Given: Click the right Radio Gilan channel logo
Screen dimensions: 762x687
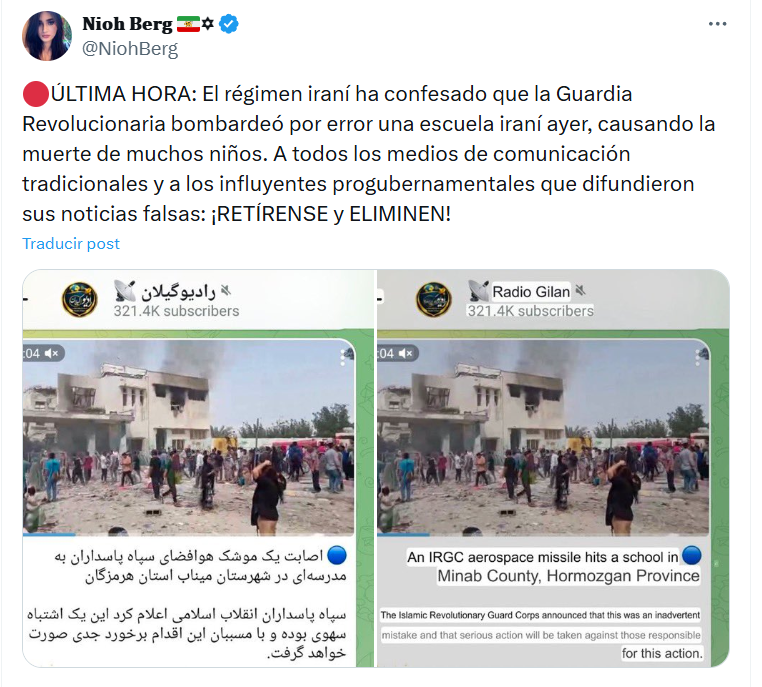Looking at the screenshot, I should pos(434,299).
